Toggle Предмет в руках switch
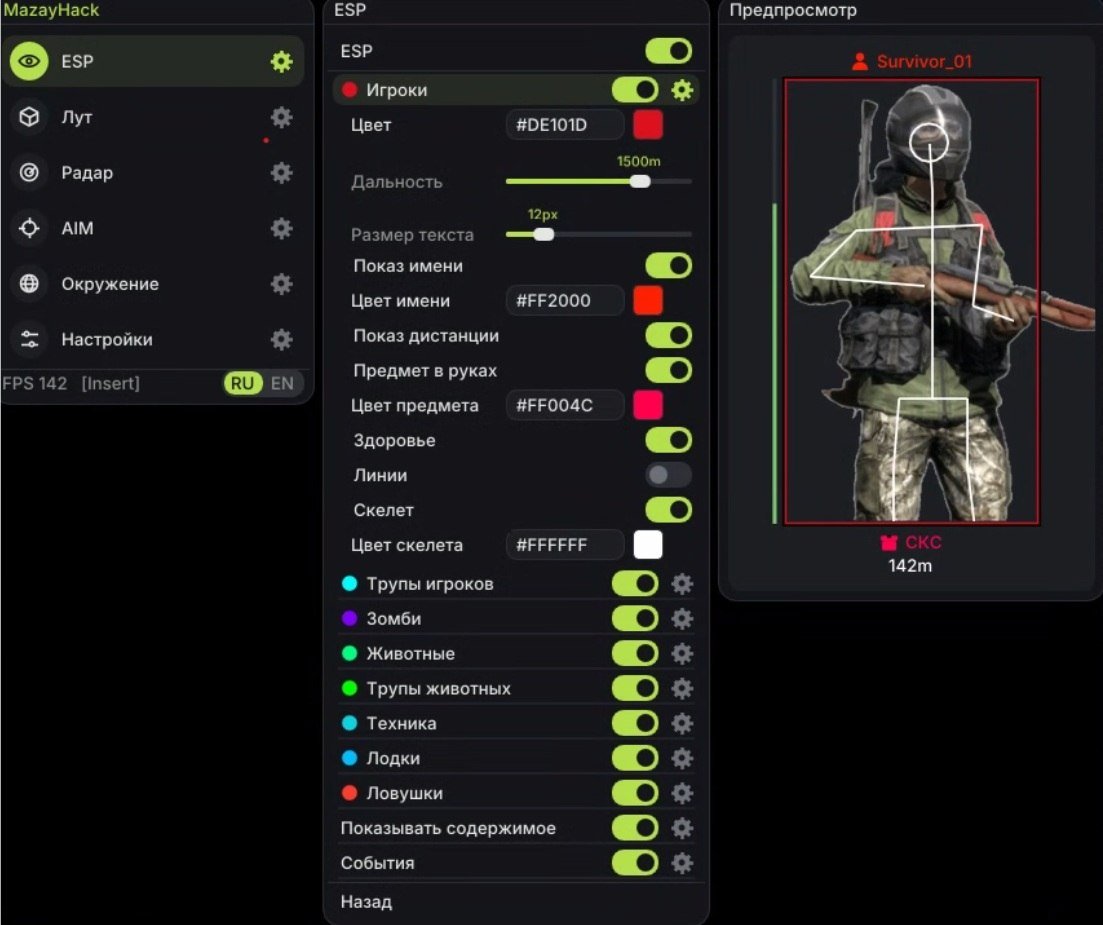 click(x=668, y=370)
